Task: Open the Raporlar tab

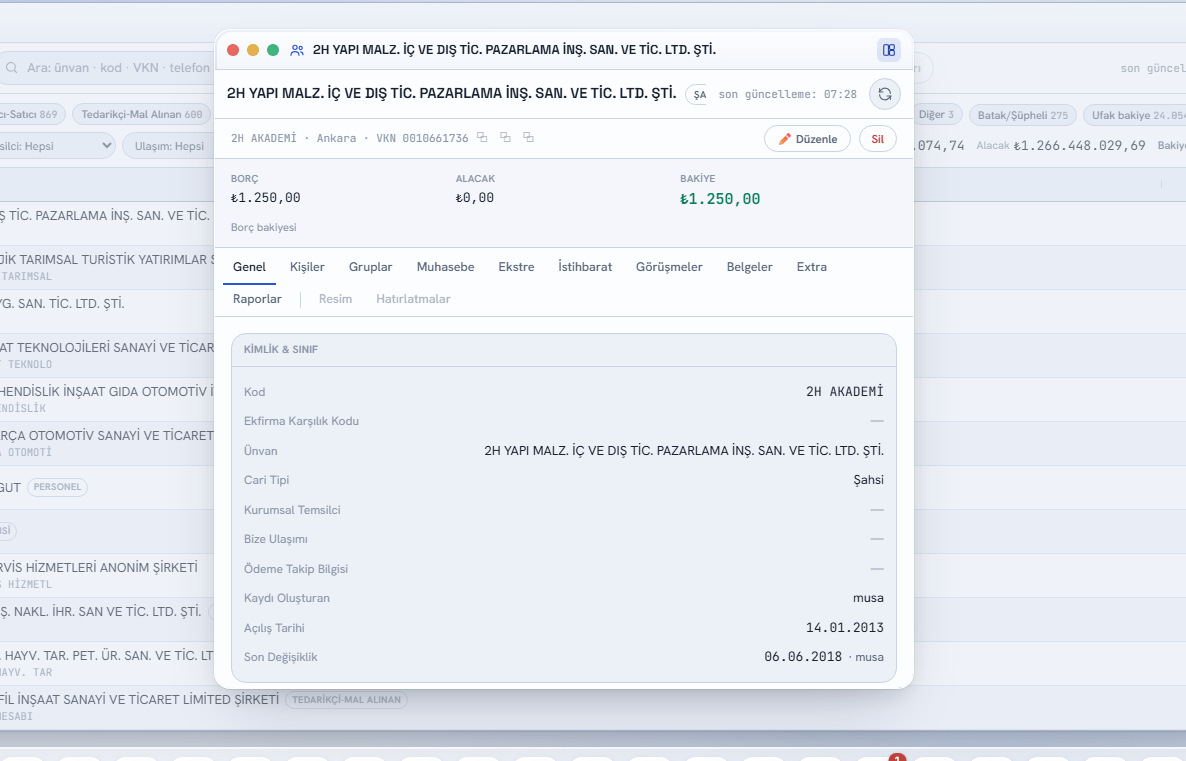Action: [x=257, y=299]
